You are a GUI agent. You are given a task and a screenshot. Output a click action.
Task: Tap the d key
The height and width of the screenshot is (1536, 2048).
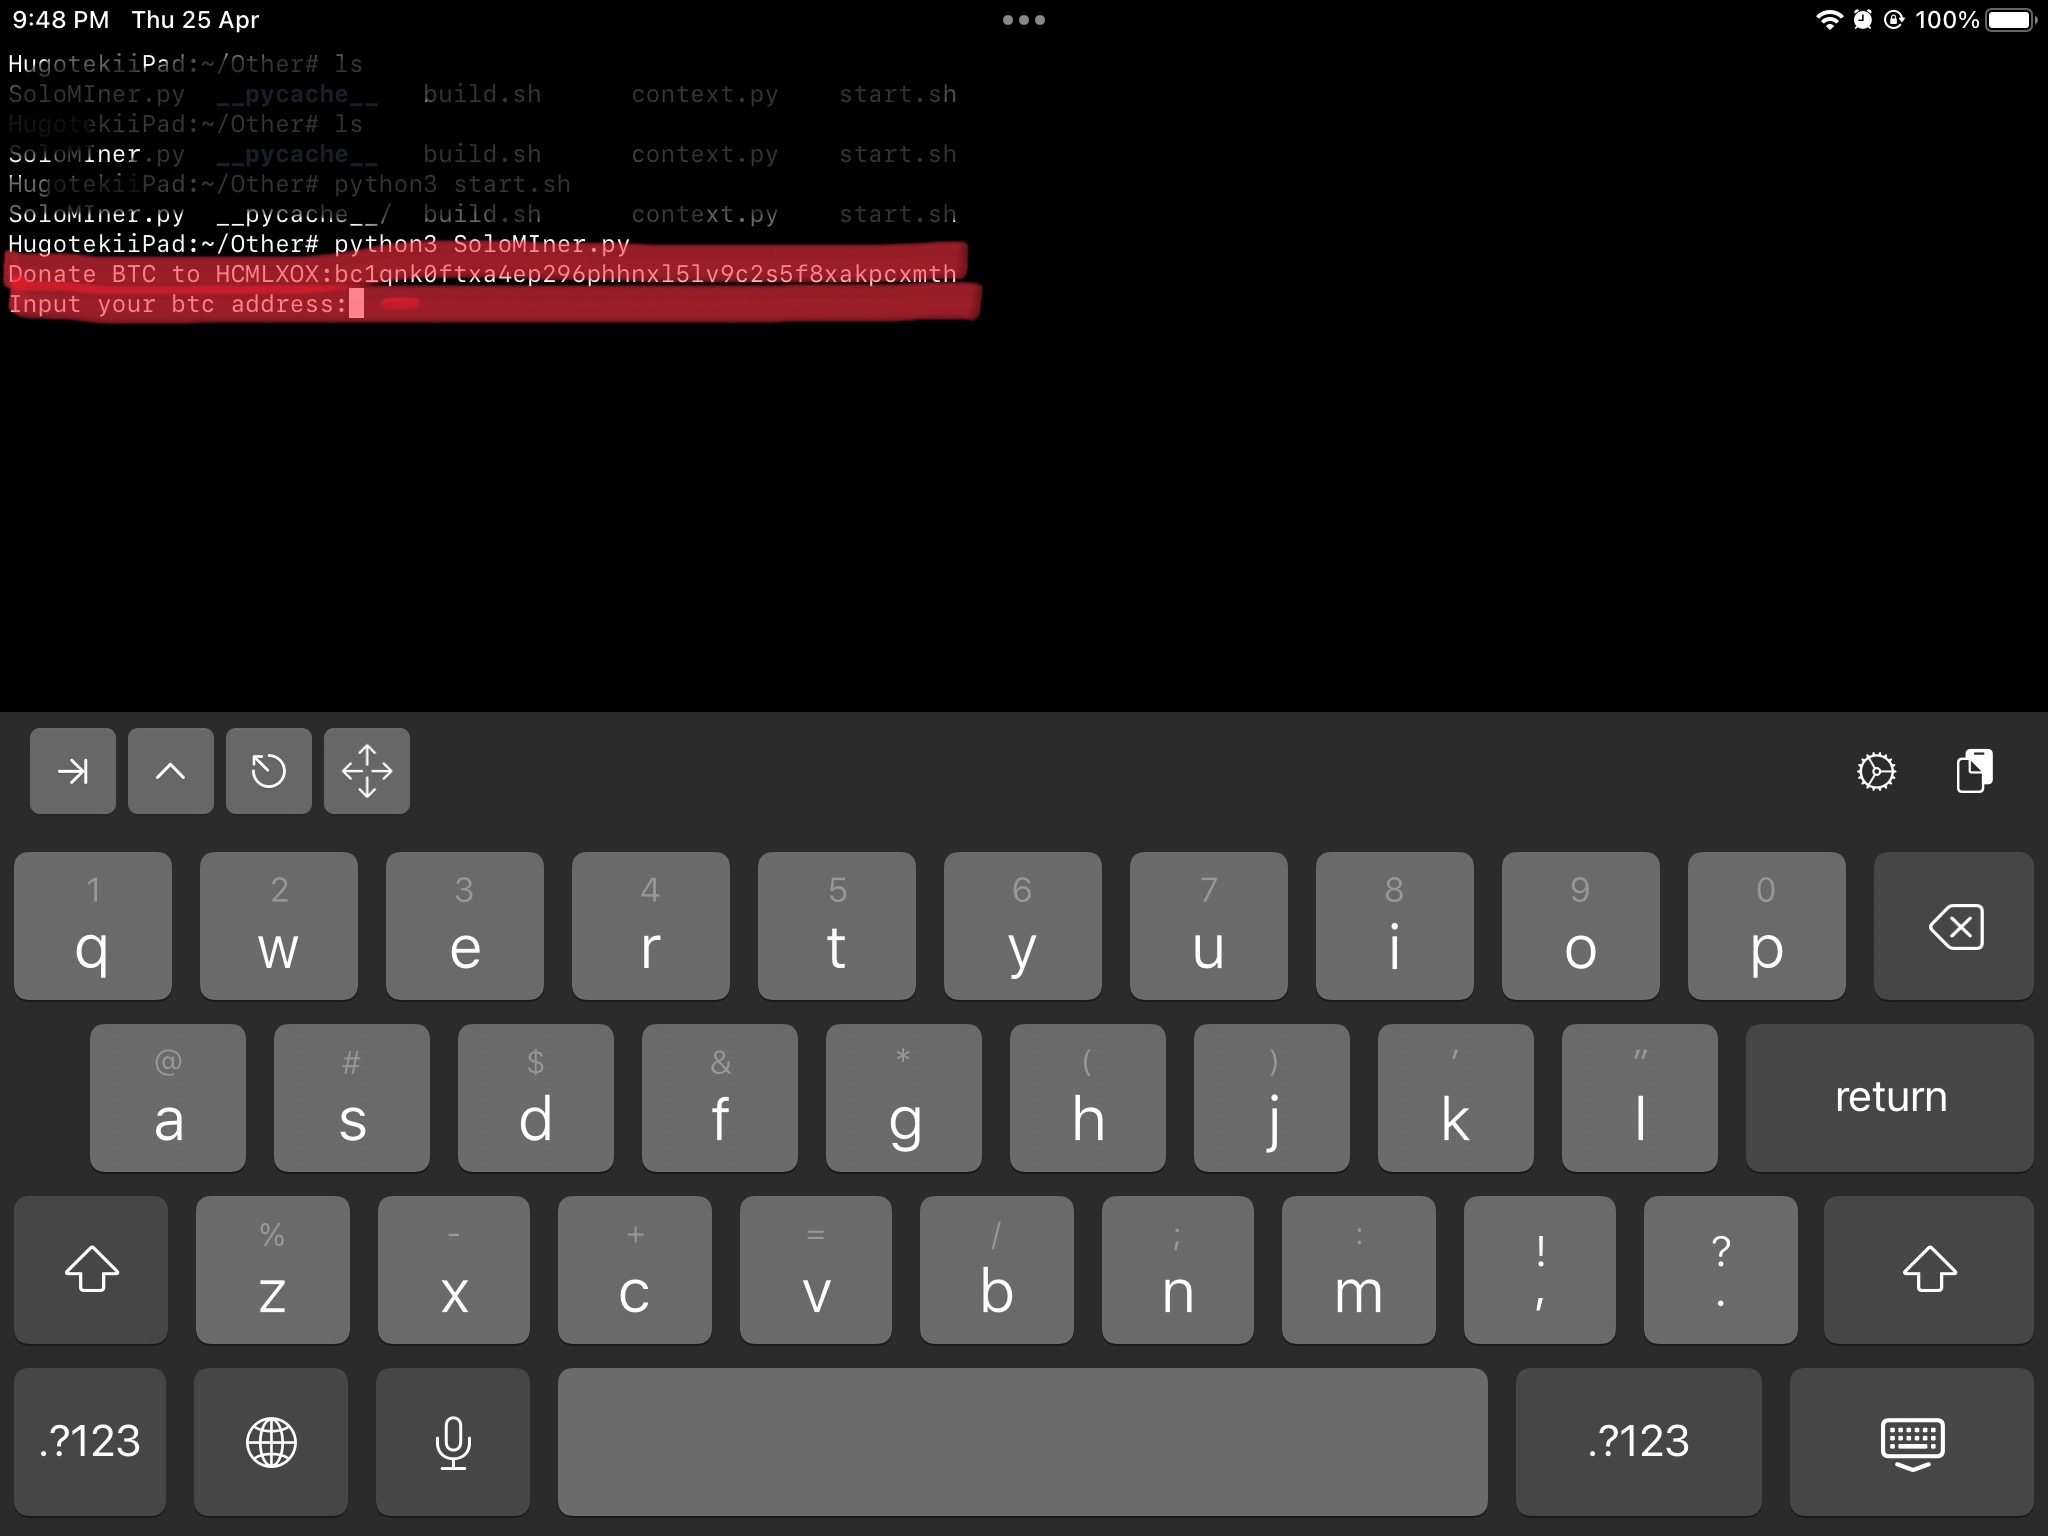coord(536,1098)
